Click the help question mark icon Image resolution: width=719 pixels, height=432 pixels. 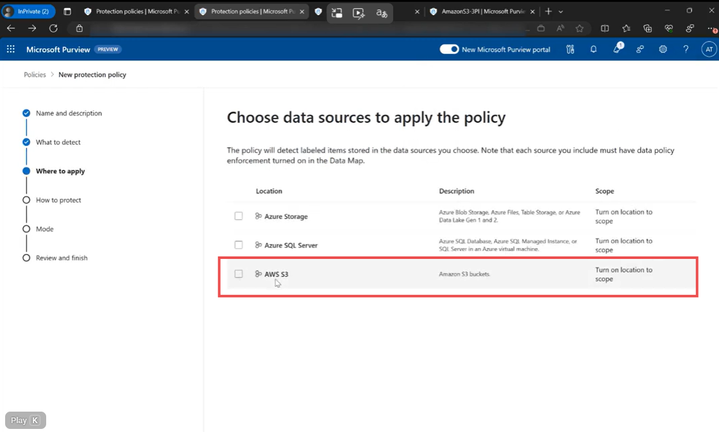coord(686,49)
